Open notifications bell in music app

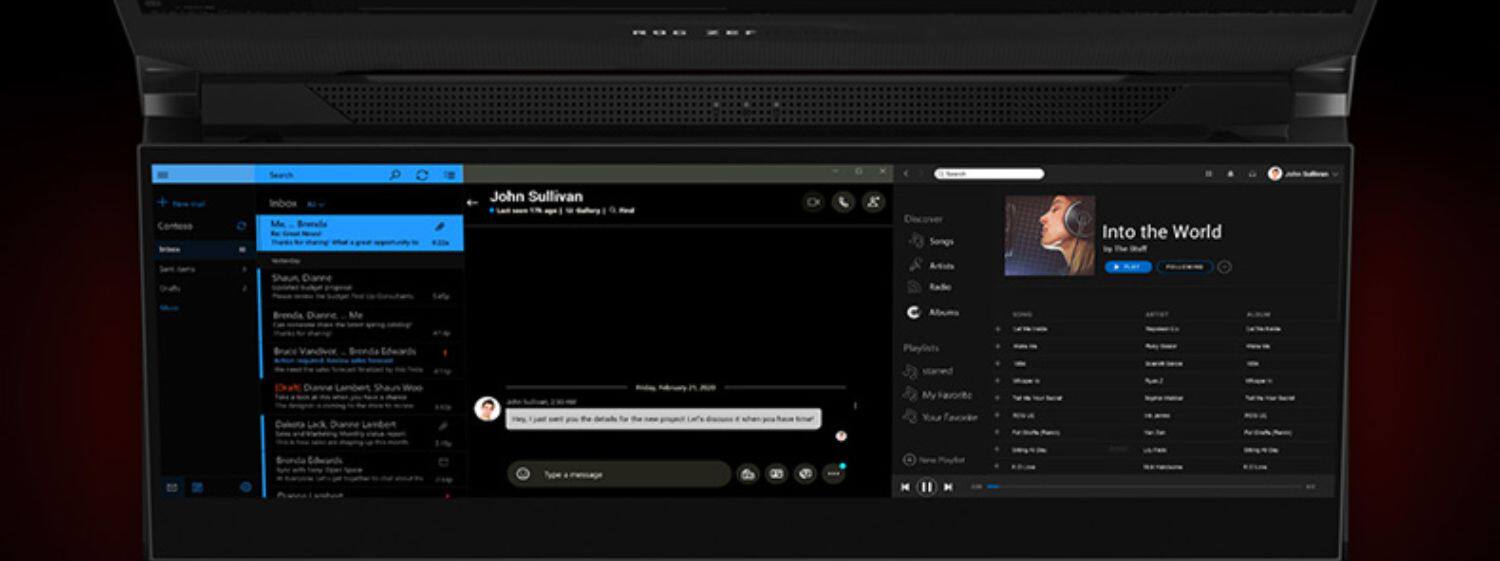(x=1230, y=174)
